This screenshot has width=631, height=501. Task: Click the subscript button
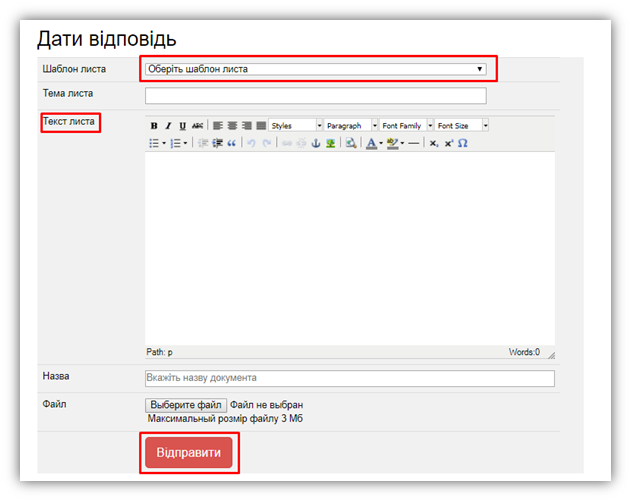(x=433, y=144)
